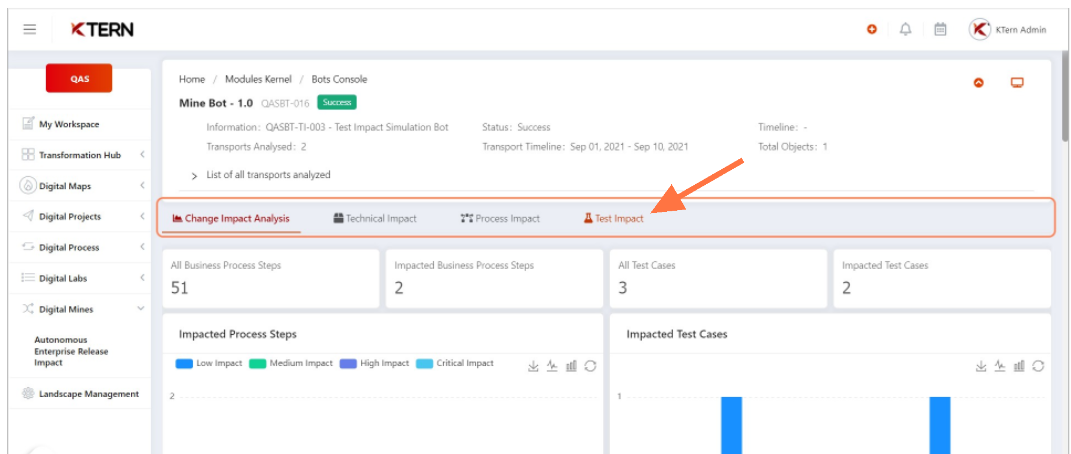Click the KTern Admin avatar
The height and width of the screenshot is (454, 1071).
point(979,29)
